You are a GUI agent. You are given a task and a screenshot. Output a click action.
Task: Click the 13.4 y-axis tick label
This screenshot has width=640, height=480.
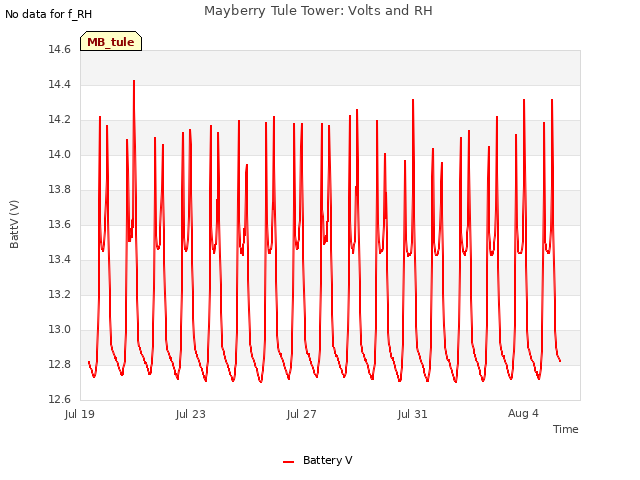click(60, 259)
